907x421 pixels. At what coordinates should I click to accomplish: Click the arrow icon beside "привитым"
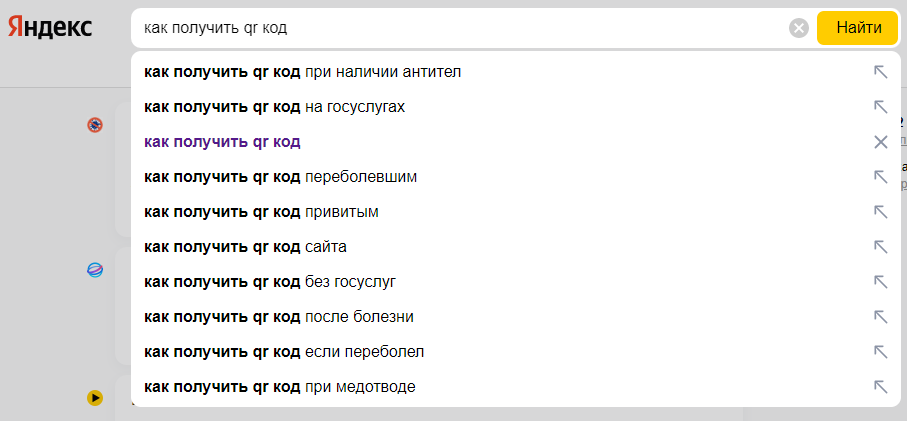(880, 212)
